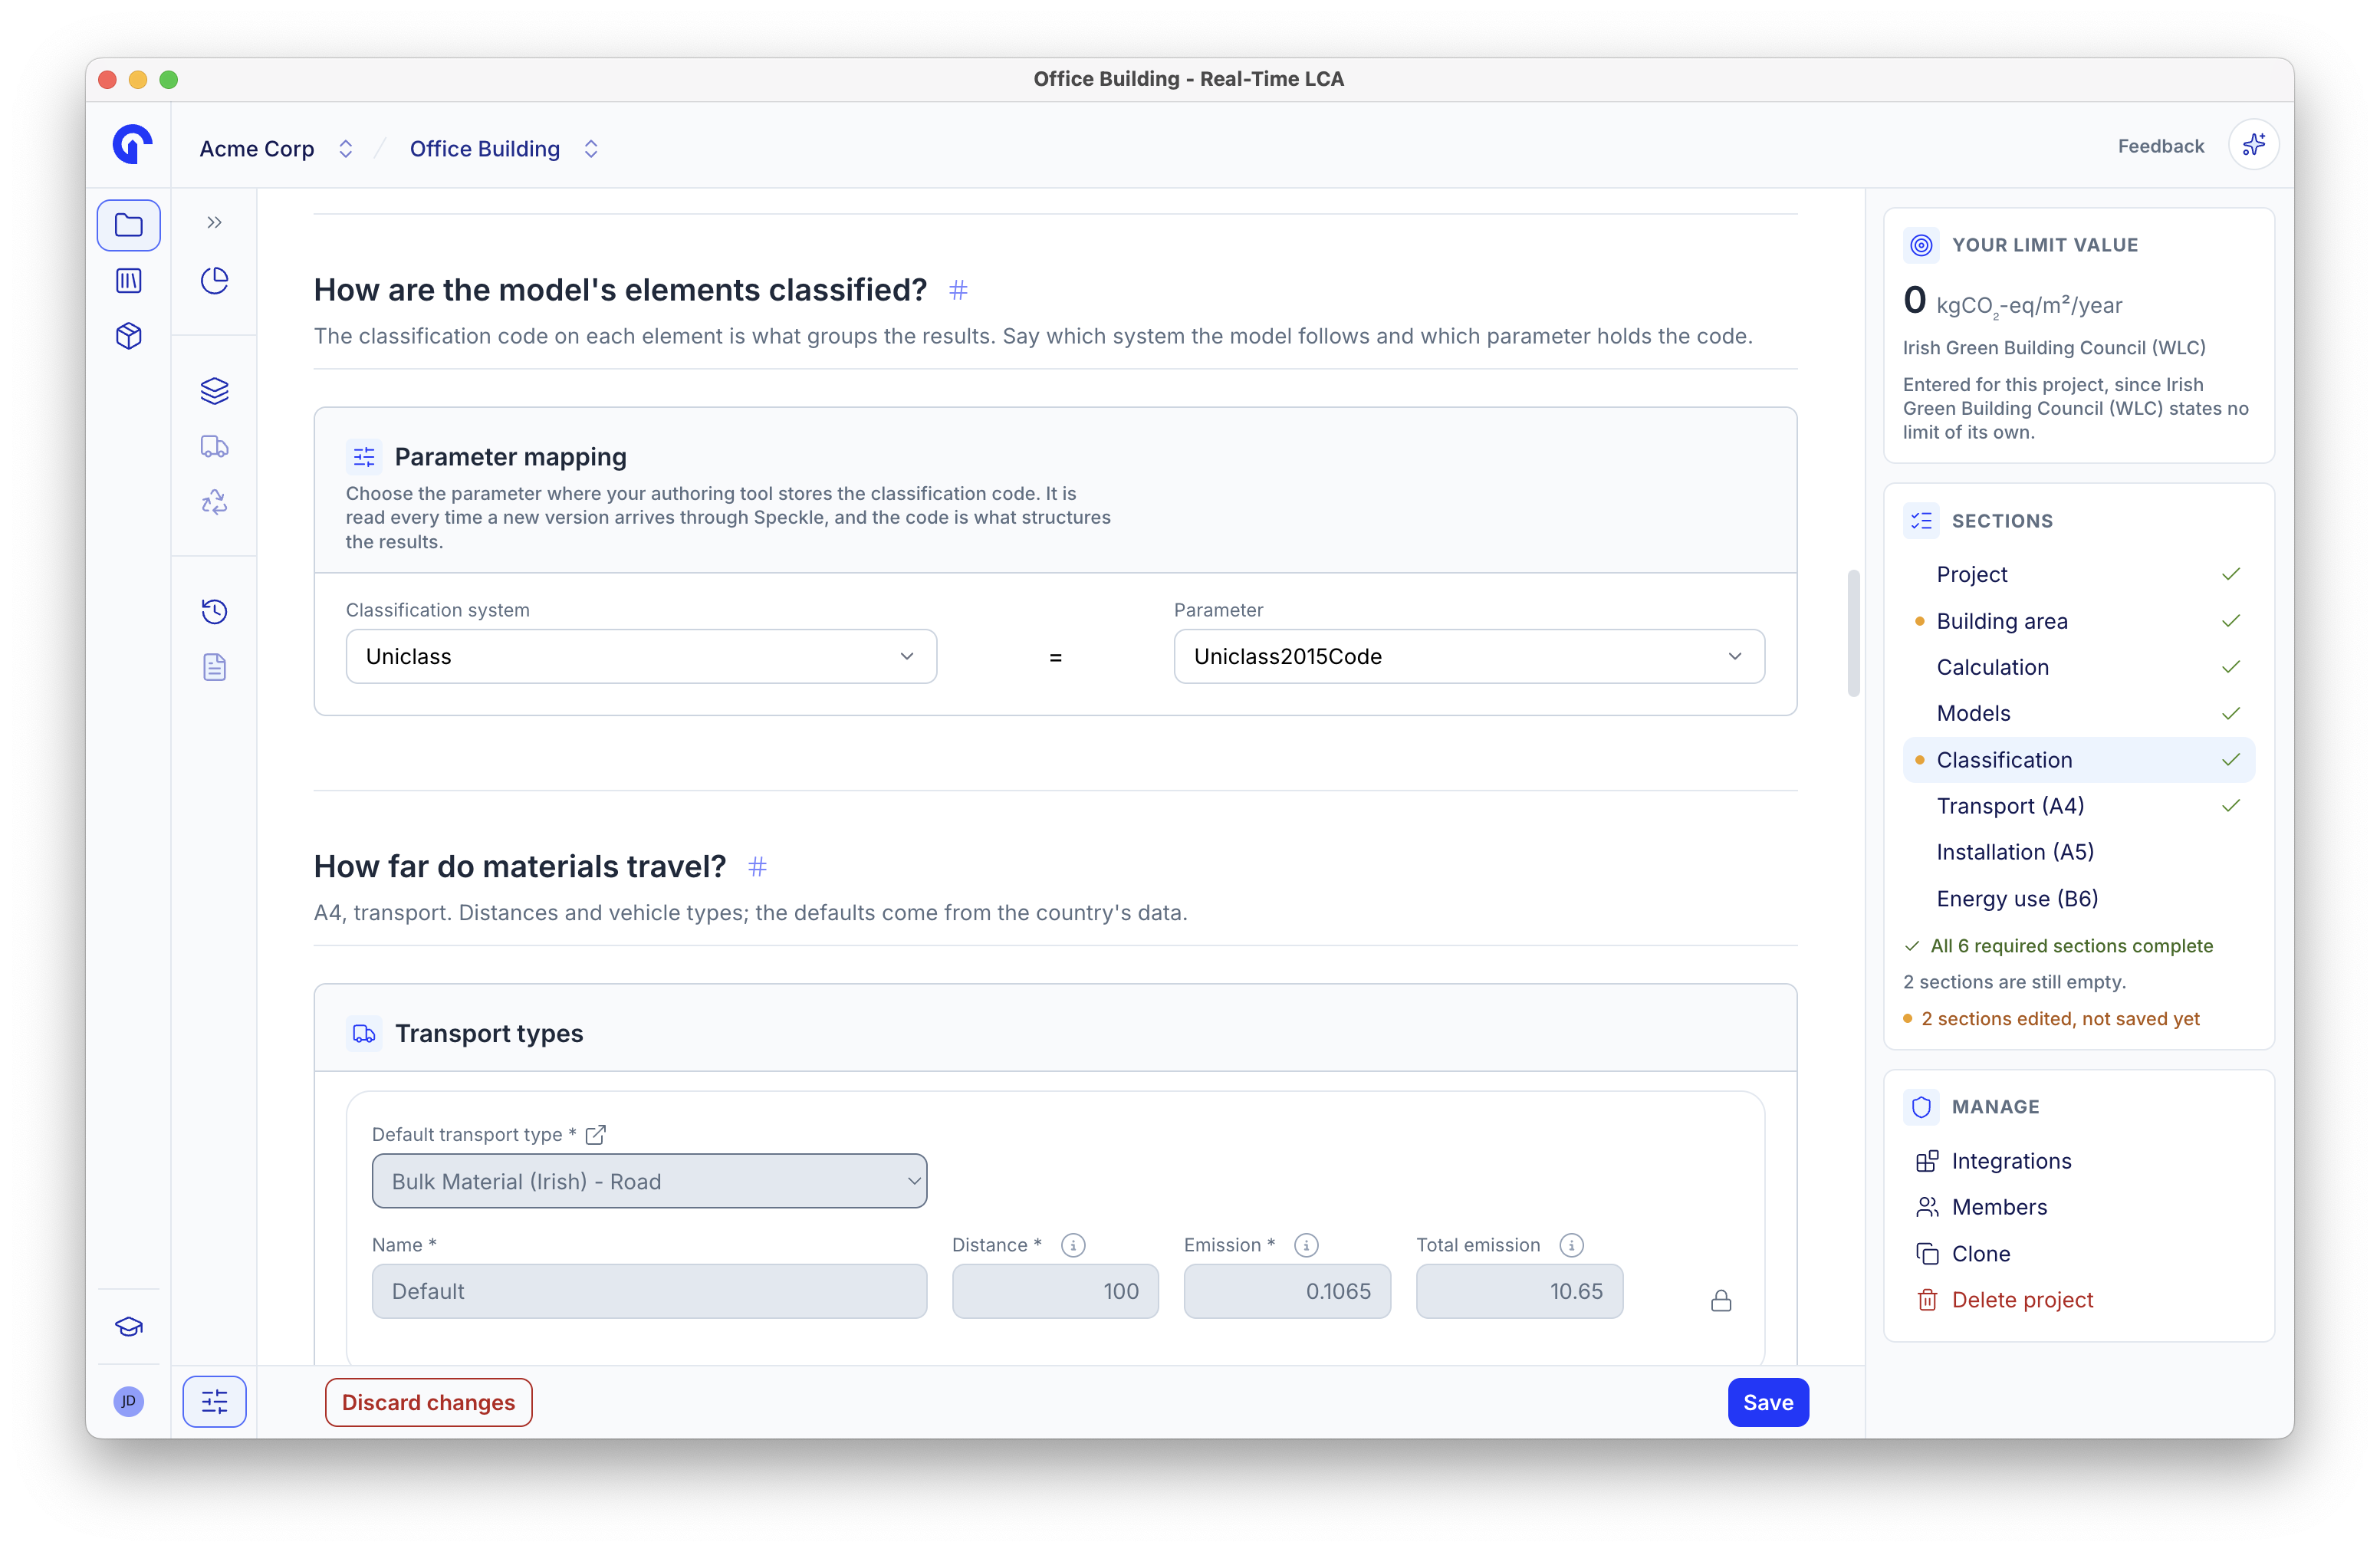Image resolution: width=2380 pixels, height=1552 pixels.
Task: Open the projects folder icon in left rail
Action: tap(128, 225)
